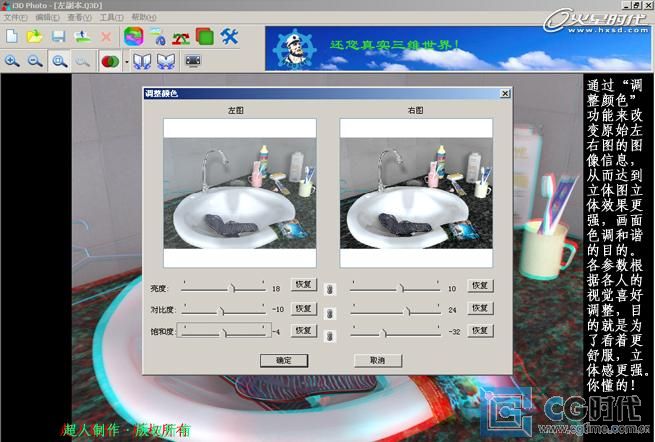The height and width of the screenshot is (442, 655).
Task: Click 恢复 for right image saturation
Action: 480,330
